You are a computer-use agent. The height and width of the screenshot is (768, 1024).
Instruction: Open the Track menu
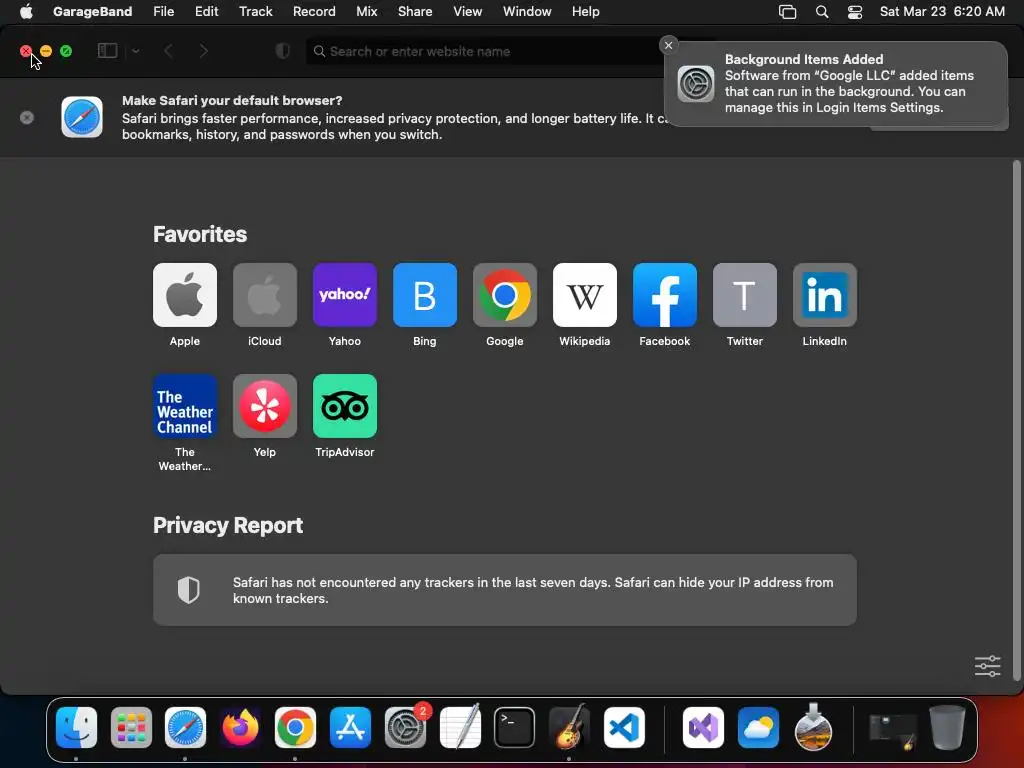[x=255, y=12]
